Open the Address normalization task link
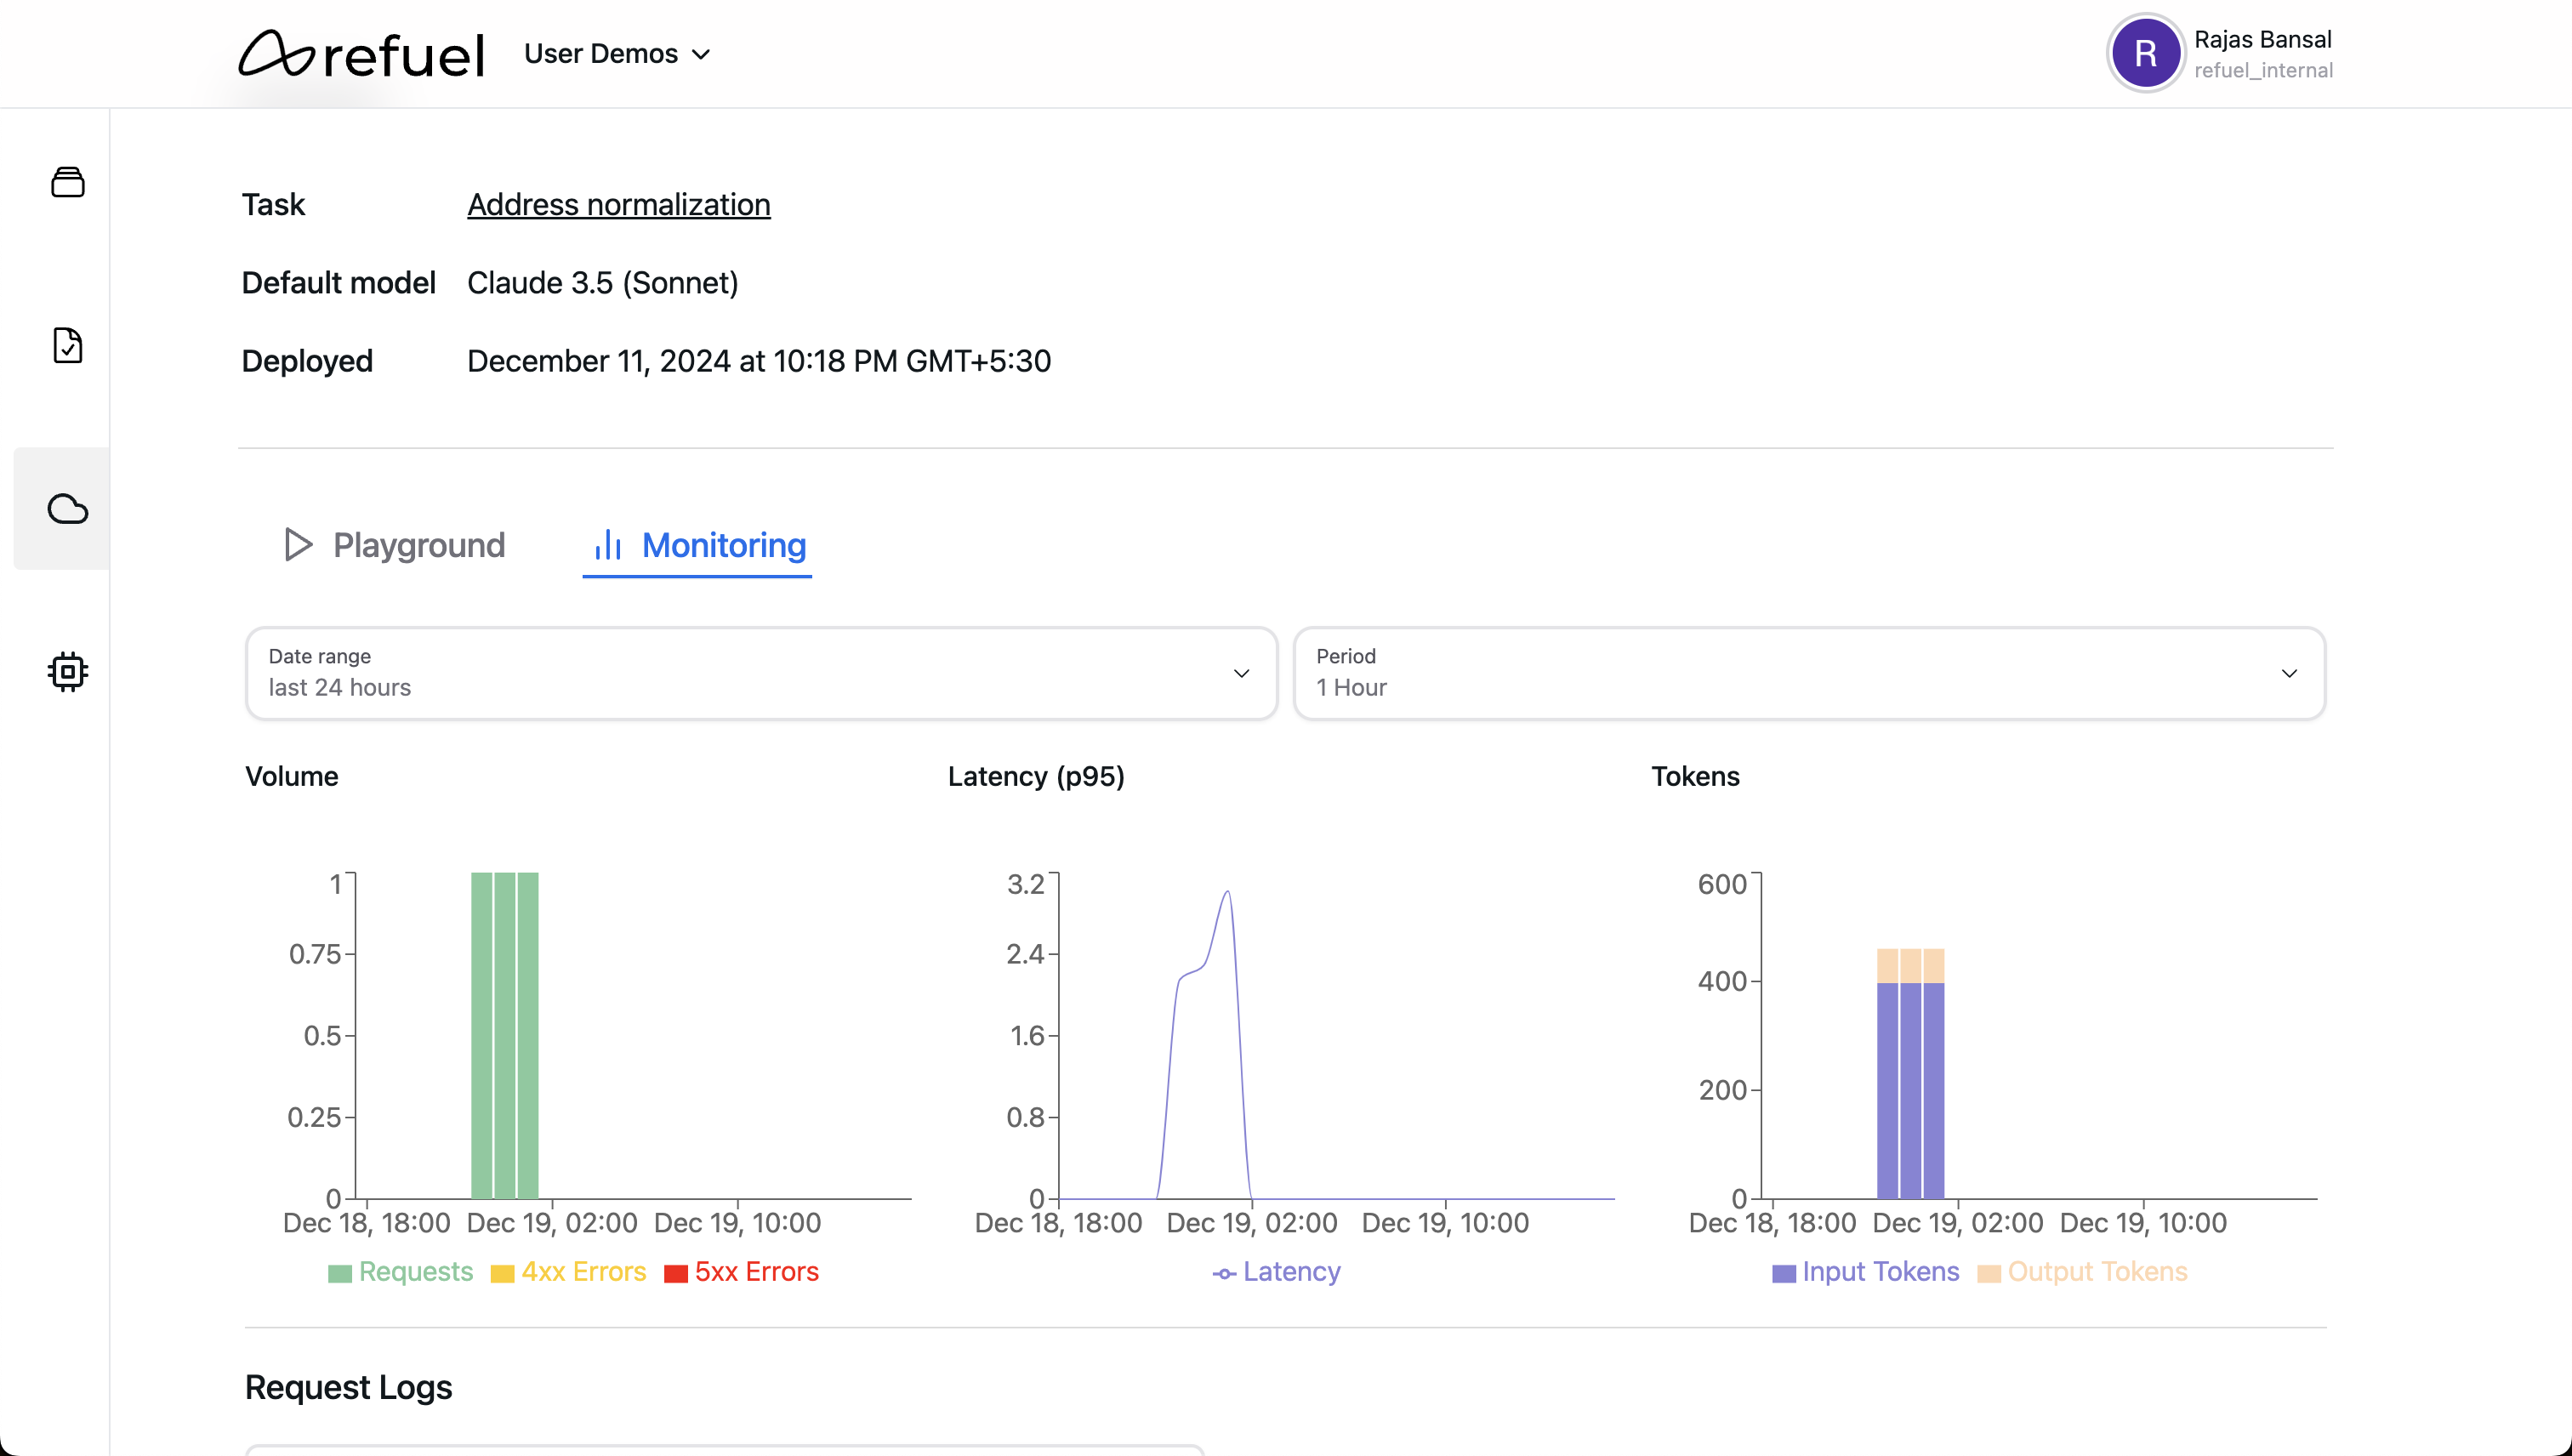This screenshot has width=2572, height=1456. tap(618, 204)
